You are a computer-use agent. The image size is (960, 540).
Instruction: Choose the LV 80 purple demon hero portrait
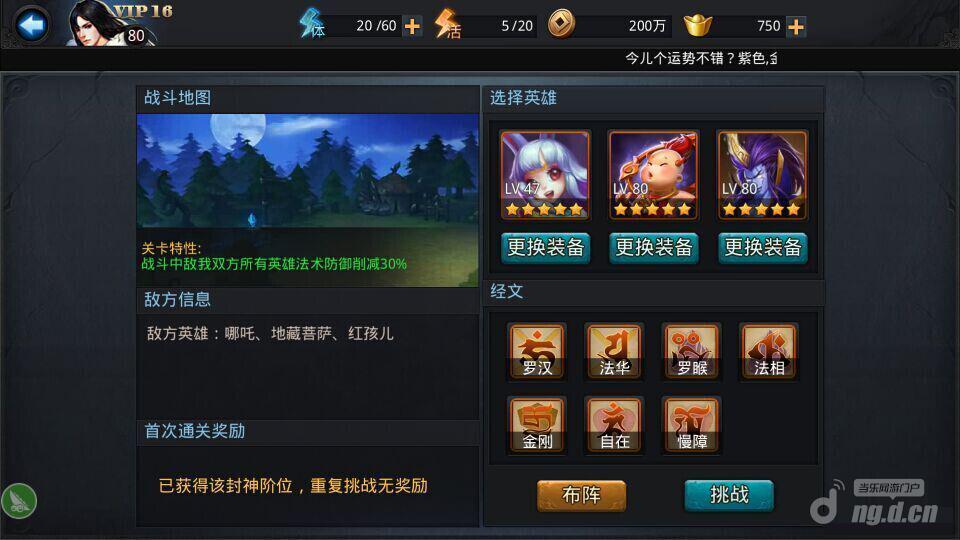762,175
